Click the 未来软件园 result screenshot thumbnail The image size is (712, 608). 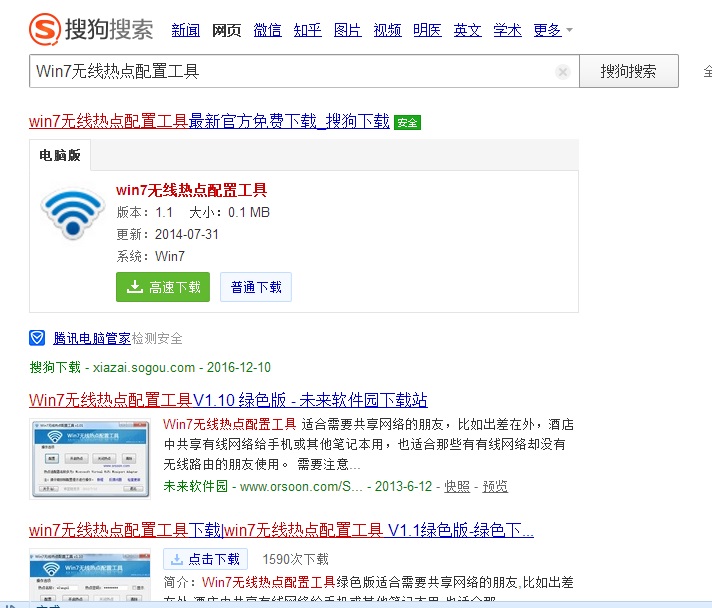pos(90,459)
